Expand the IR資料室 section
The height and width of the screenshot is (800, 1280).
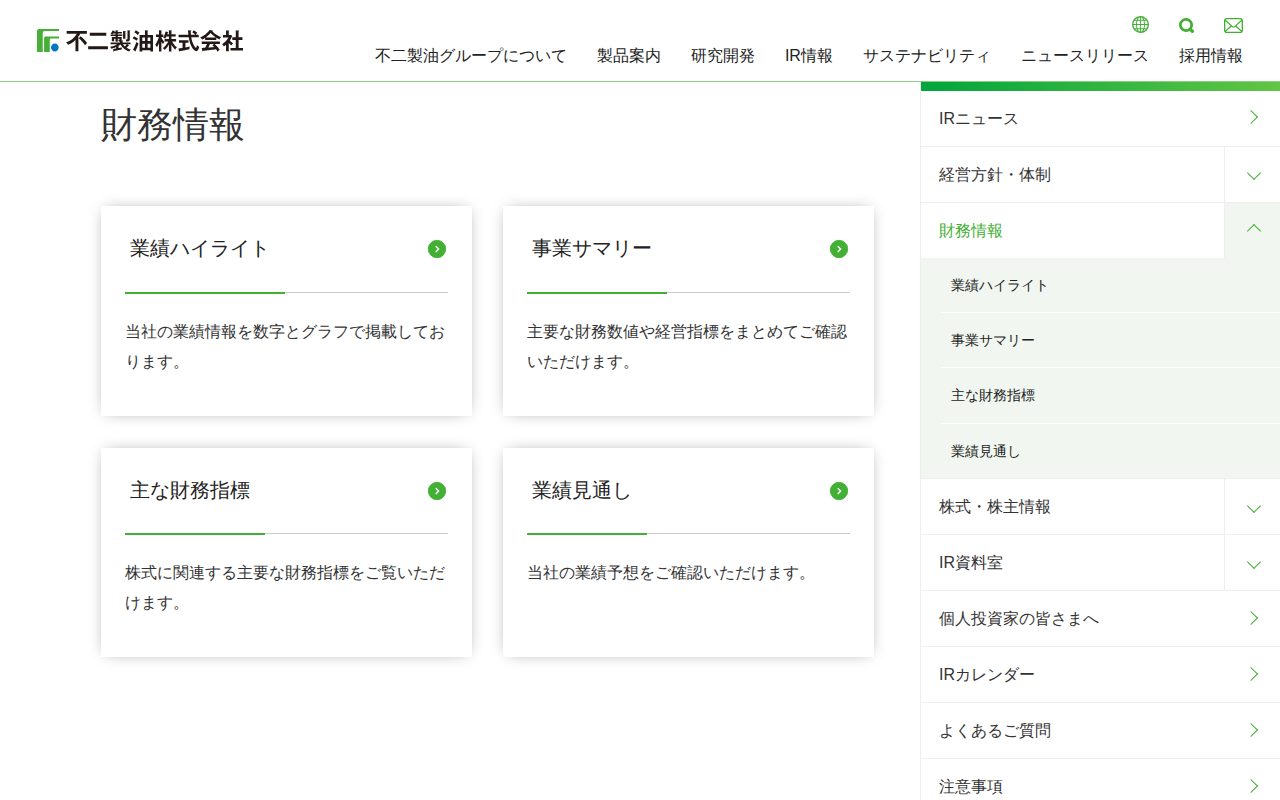[1253, 563]
